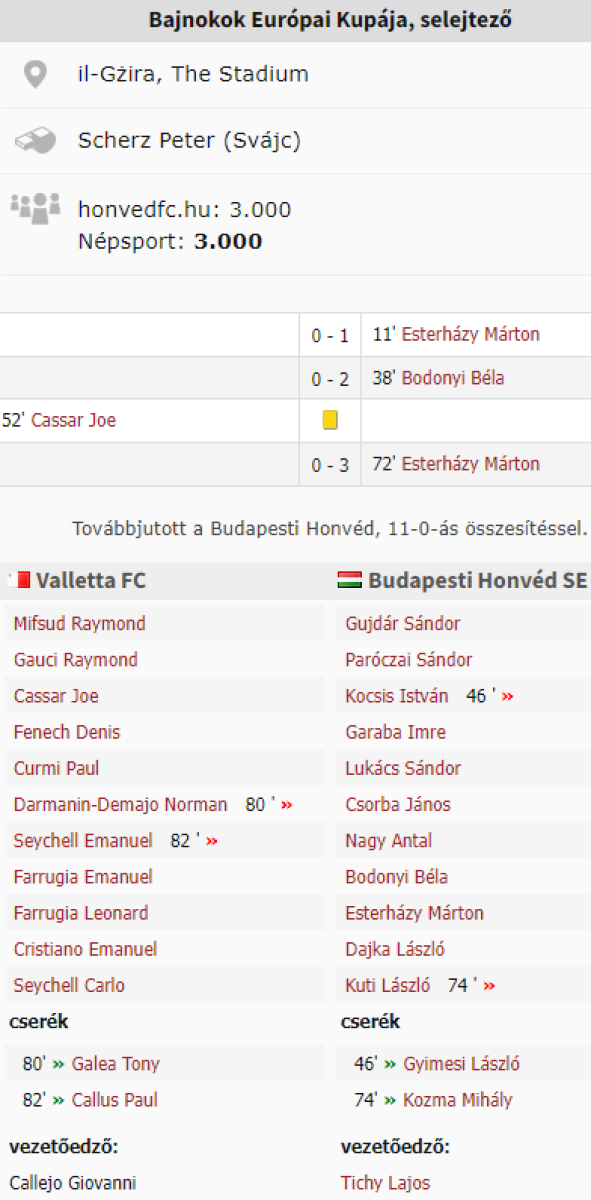591x1200 pixels.
Task: Open Gujdár Sándor player page
Action: [403, 624]
